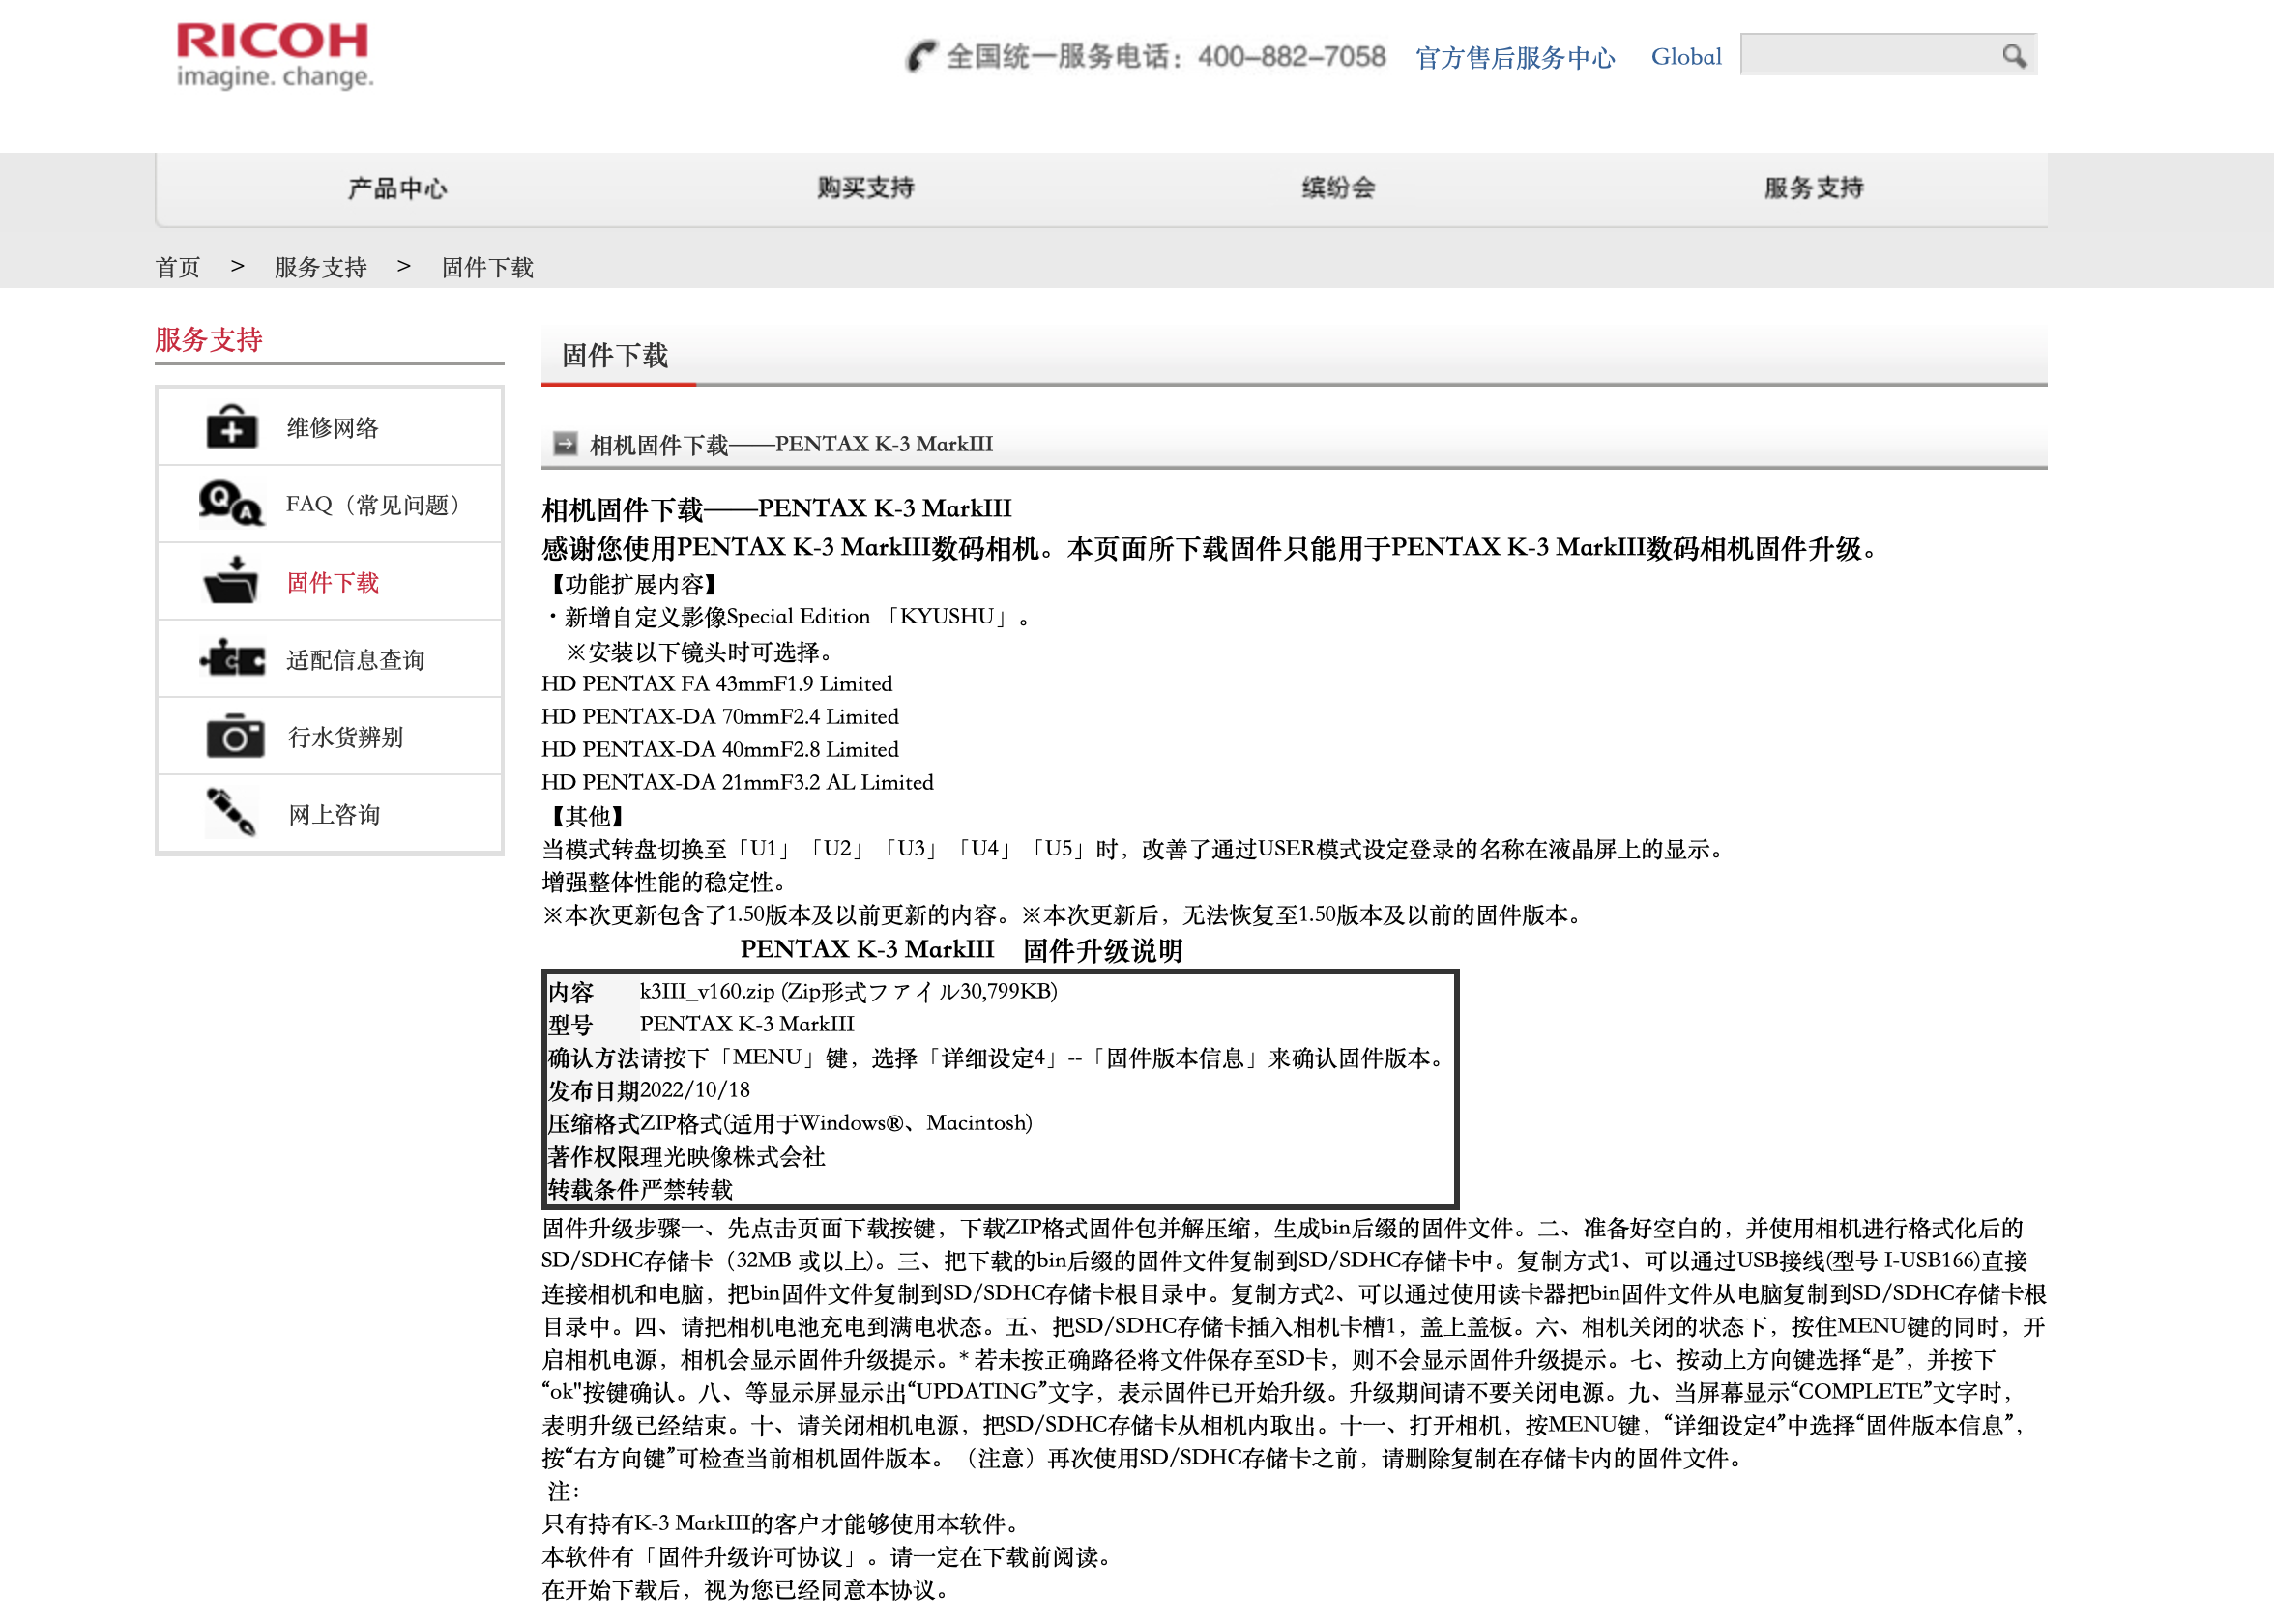Click the 相机固件下载——PENTAX K-3 MarkIII subheading bar
Screen dimensions: 2274x1624
[x=1294, y=444]
